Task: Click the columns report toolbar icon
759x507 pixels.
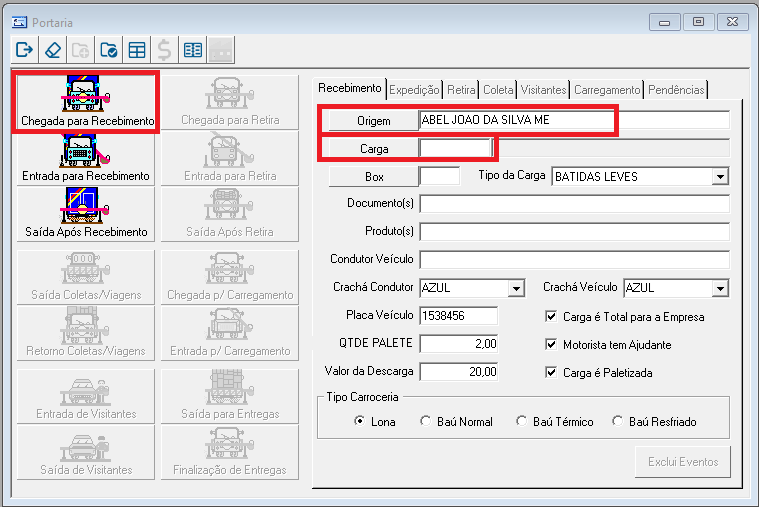Action: point(193,50)
